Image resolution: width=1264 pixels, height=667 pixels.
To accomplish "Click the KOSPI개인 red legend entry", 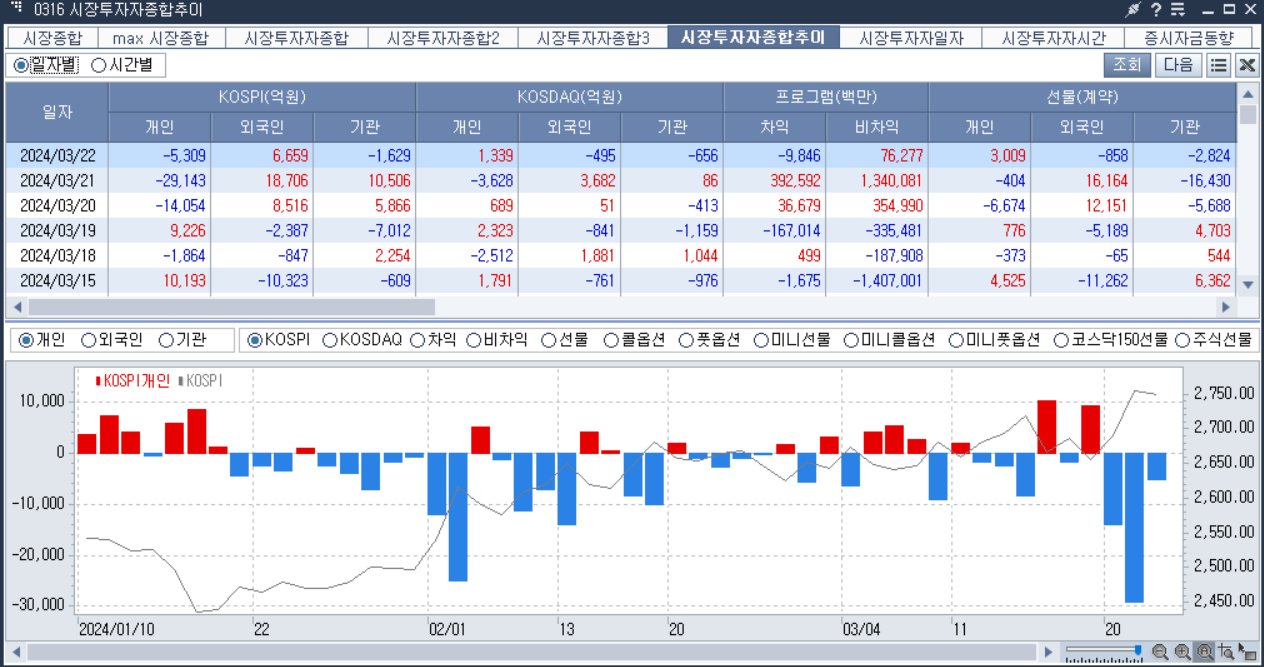I will pos(132,381).
